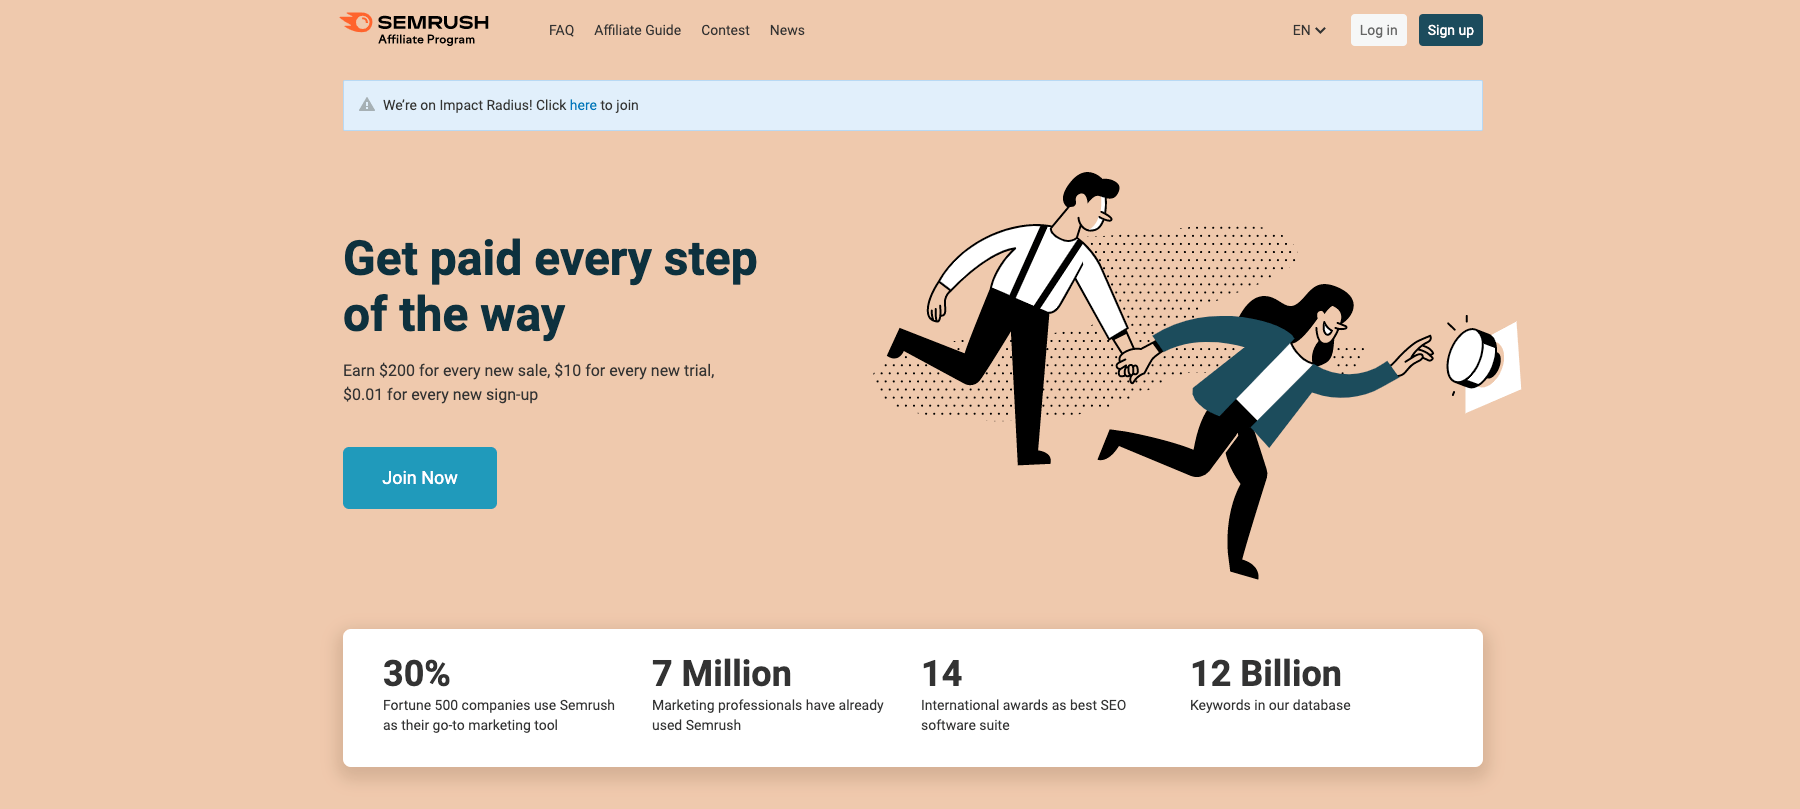Click the Log in button
Screen dimensions: 1800x809
coord(1378,30)
